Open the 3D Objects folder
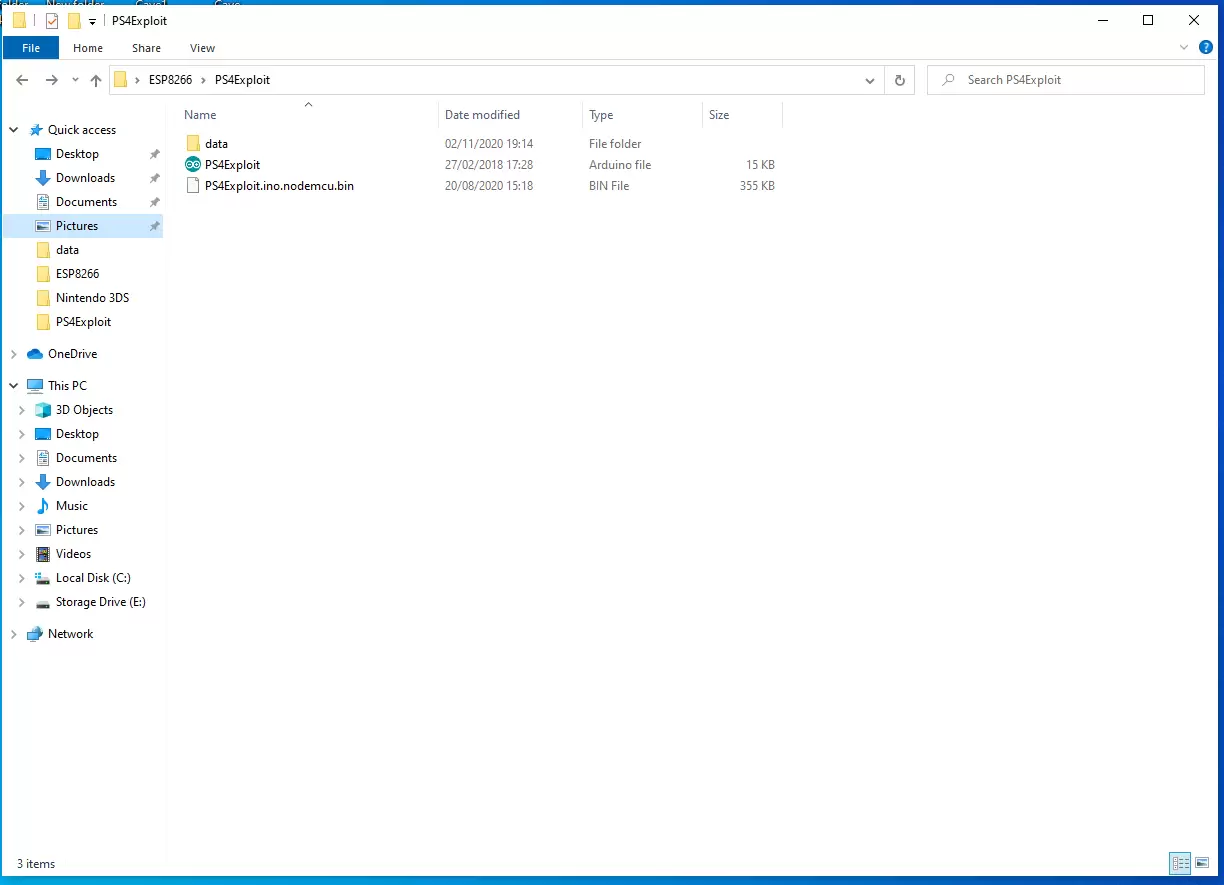Screen dimensions: 1224x885 pyautogui.click(x=84, y=410)
